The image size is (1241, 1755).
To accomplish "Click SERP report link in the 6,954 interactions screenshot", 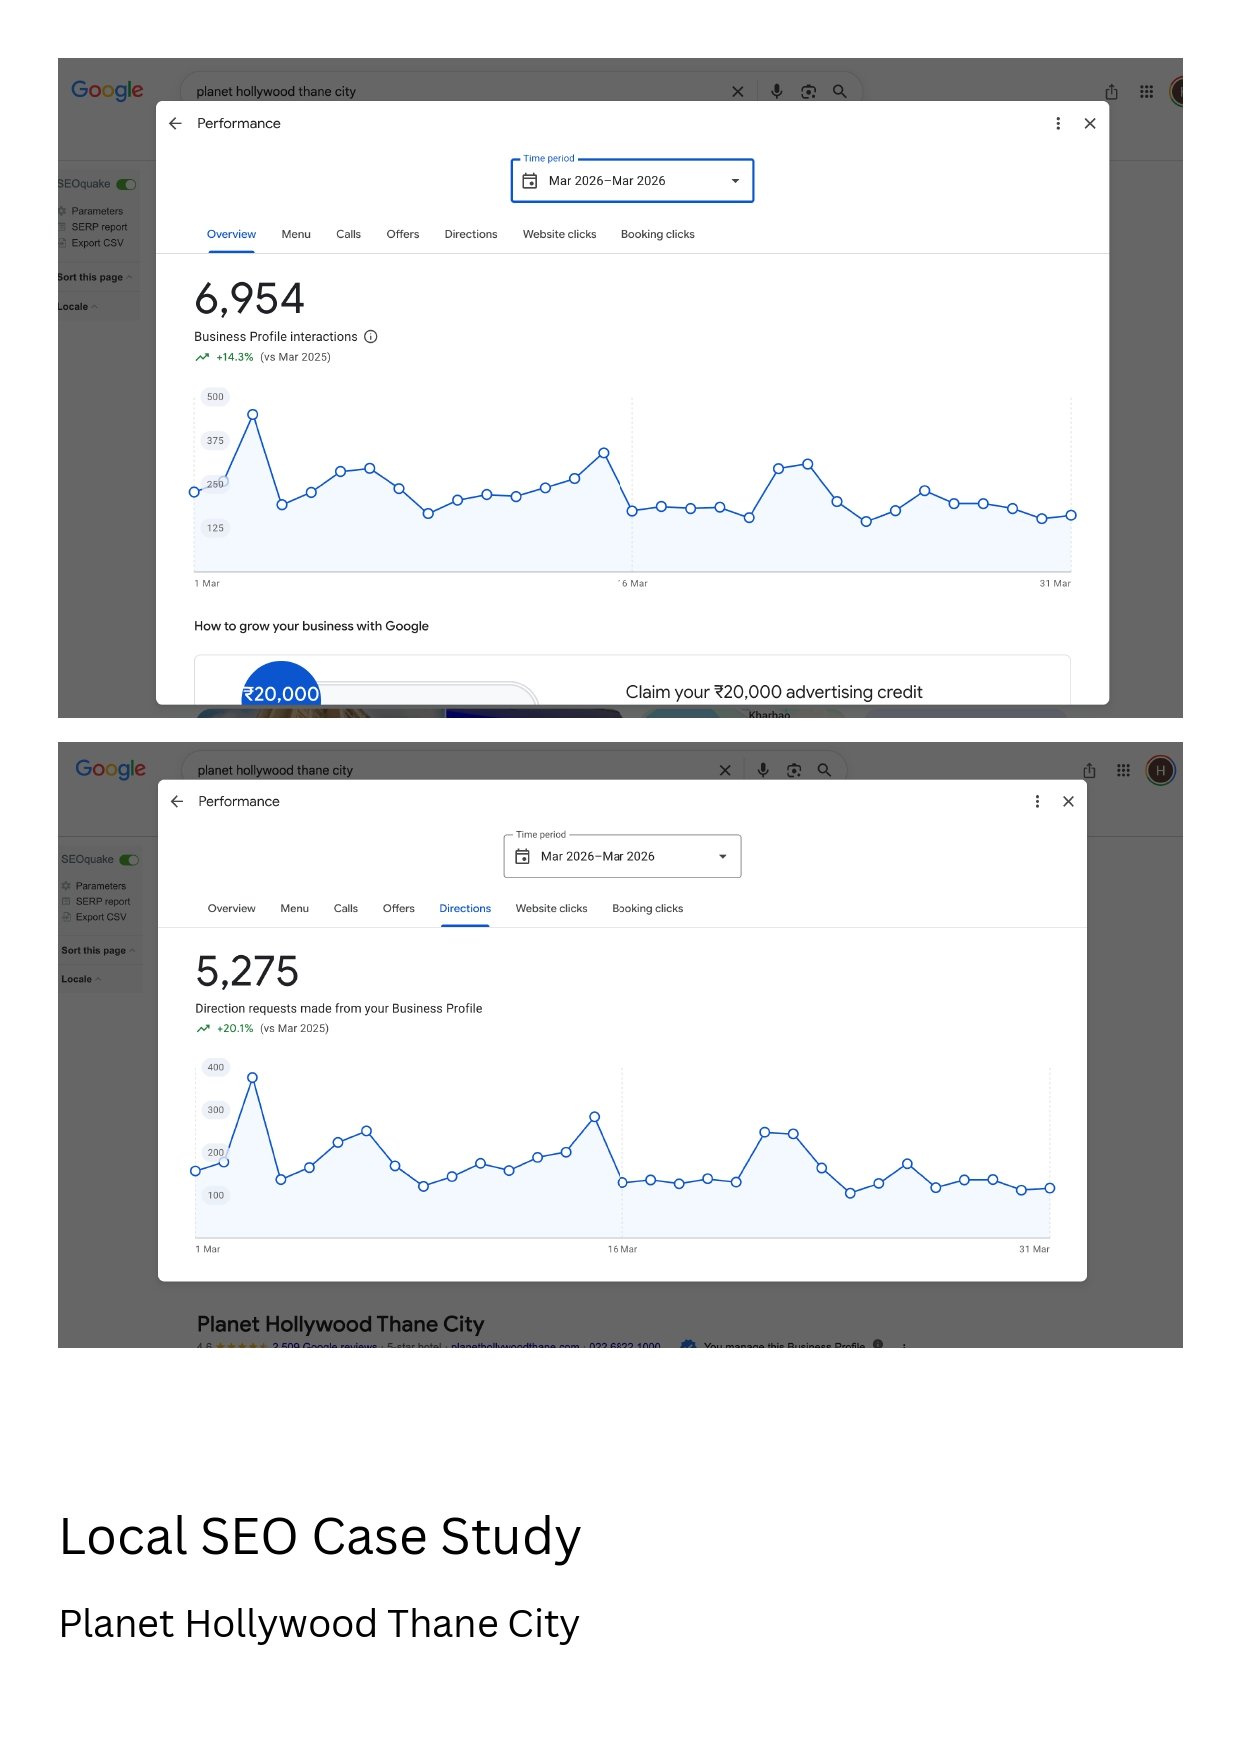I will tap(99, 227).
